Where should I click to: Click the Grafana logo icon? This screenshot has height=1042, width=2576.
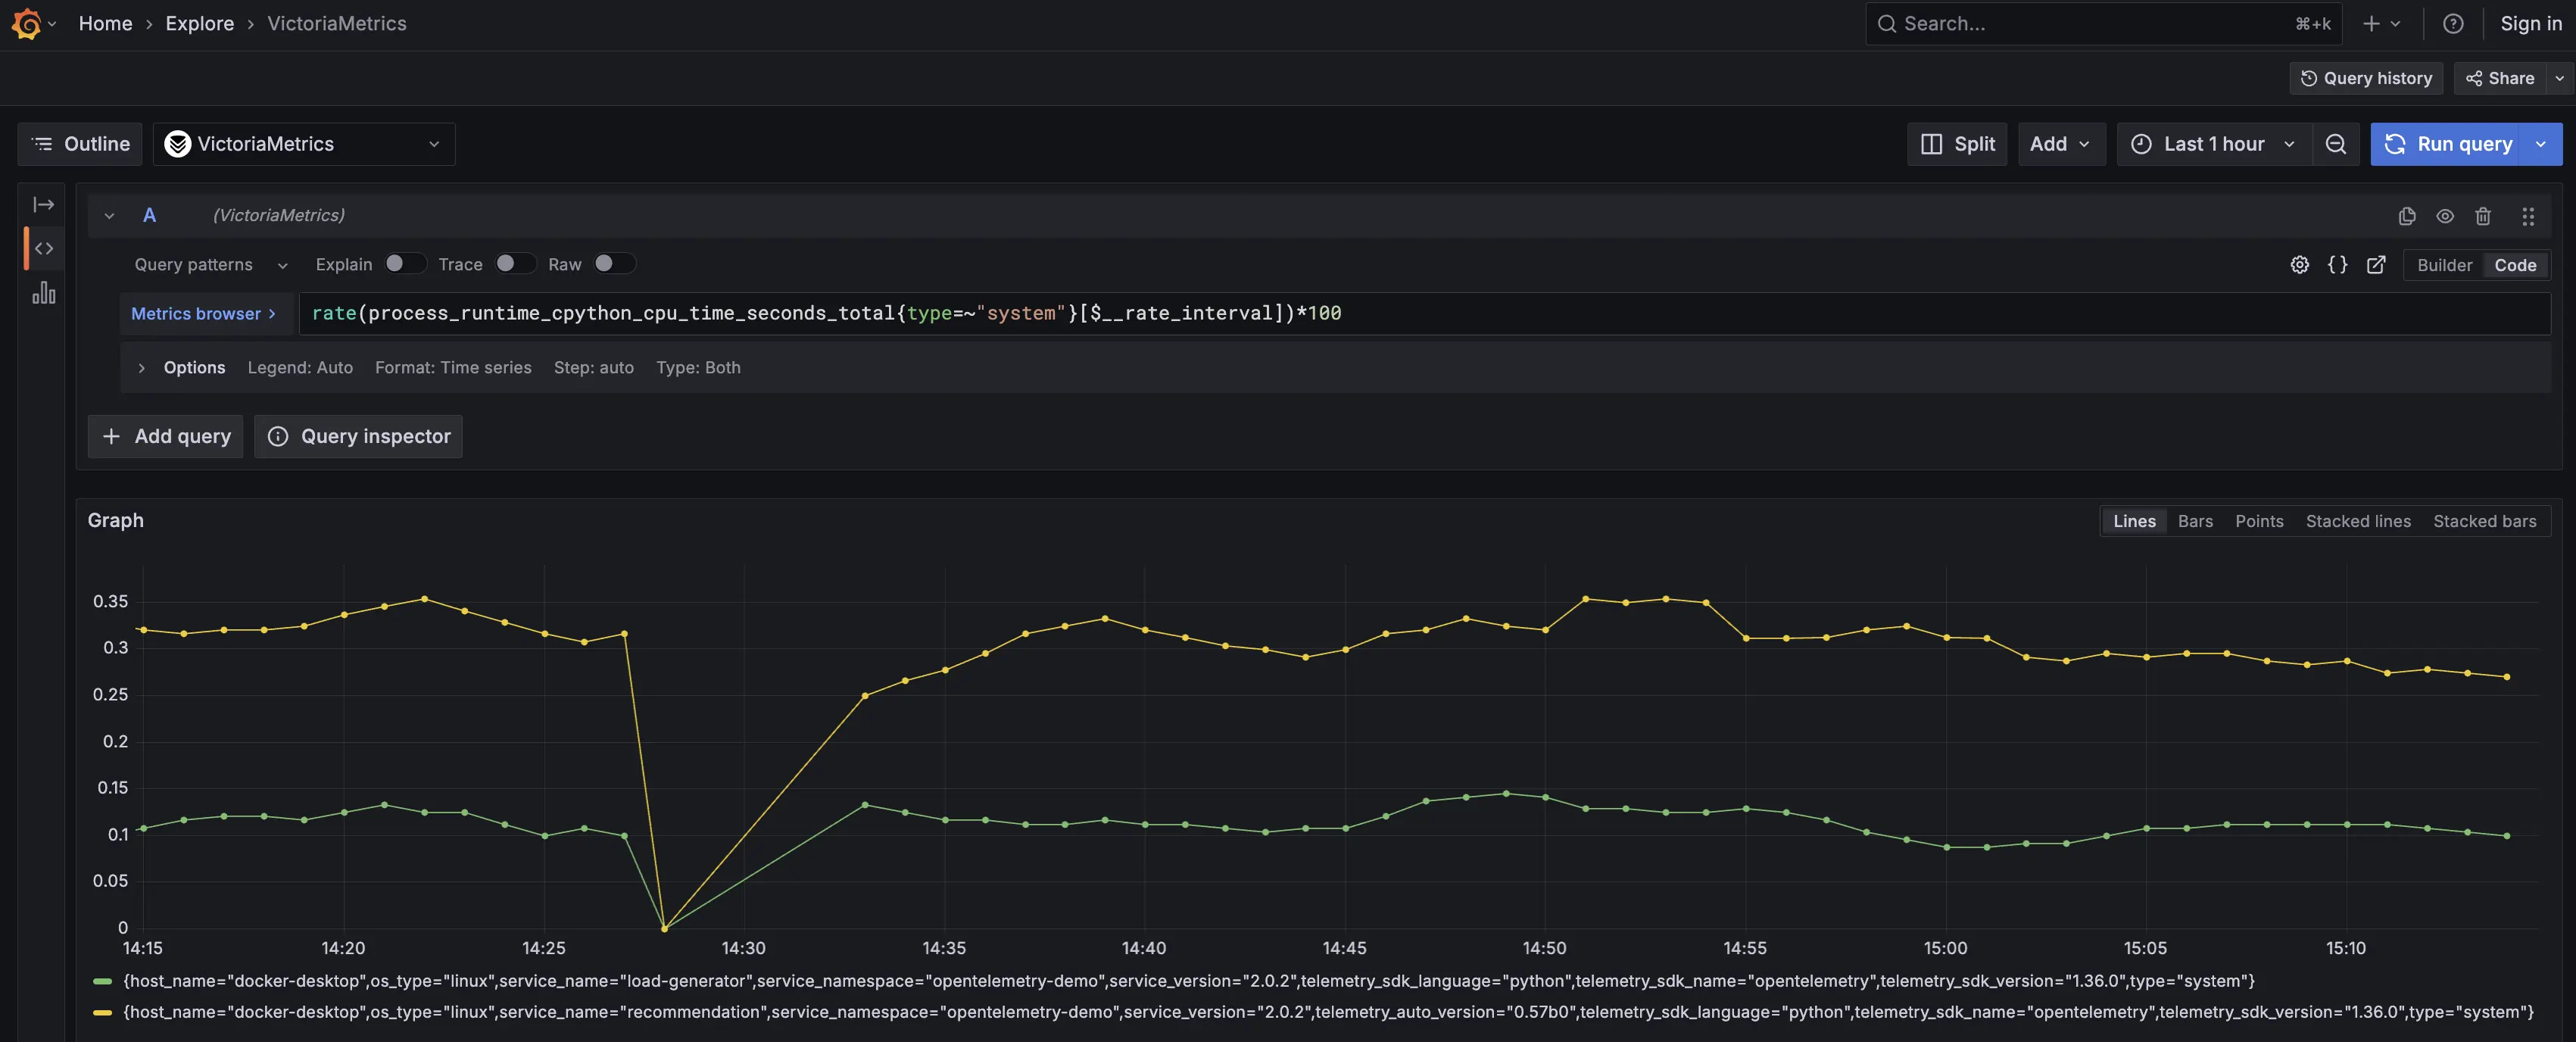point(27,23)
